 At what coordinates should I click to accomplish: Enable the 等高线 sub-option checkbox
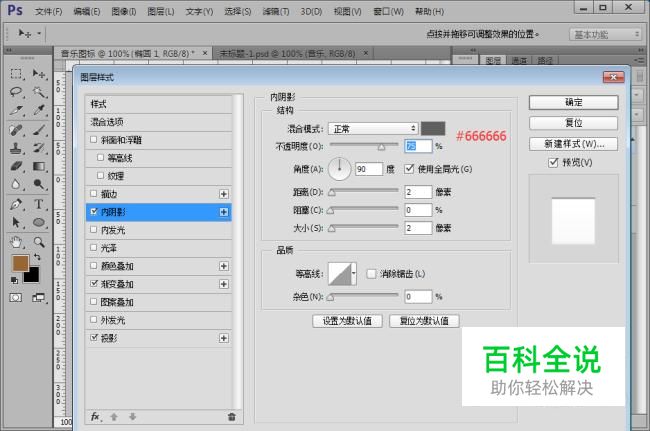click(100, 157)
